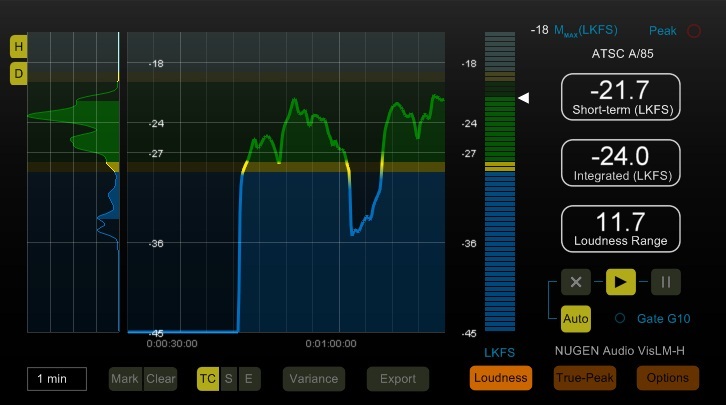Open the Options tab
The height and width of the screenshot is (405, 726).
click(x=668, y=378)
